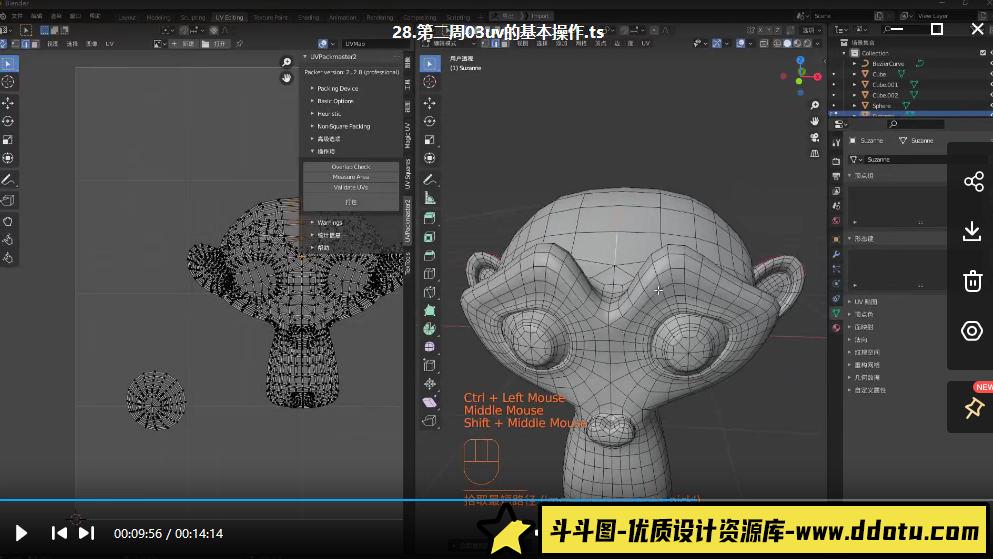
Task: Click the 3D viewport zoom magnifier icon
Action: [814, 104]
